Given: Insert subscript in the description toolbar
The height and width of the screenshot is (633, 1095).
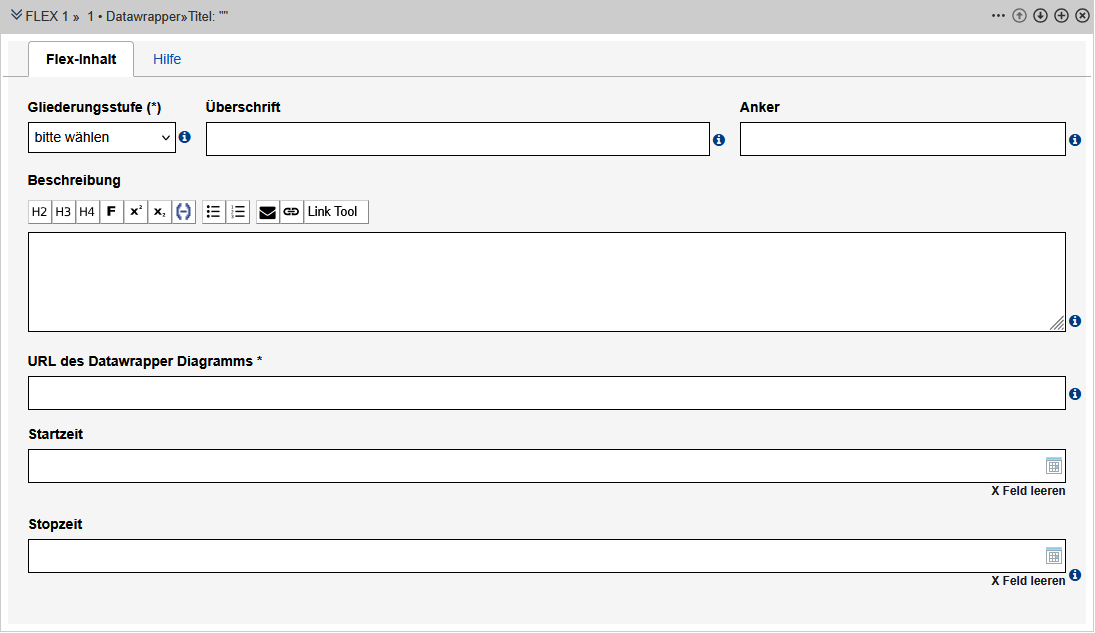Looking at the screenshot, I should [x=160, y=212].
